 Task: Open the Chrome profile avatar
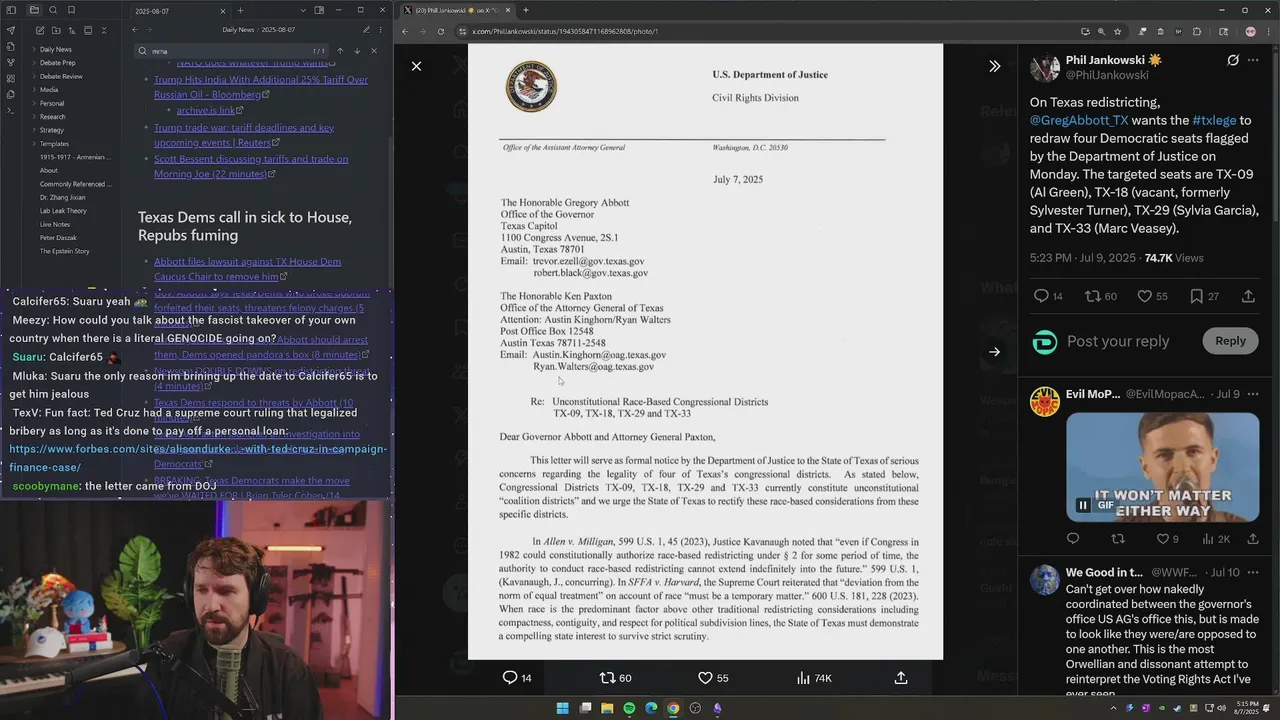(x=1250, y=31)
